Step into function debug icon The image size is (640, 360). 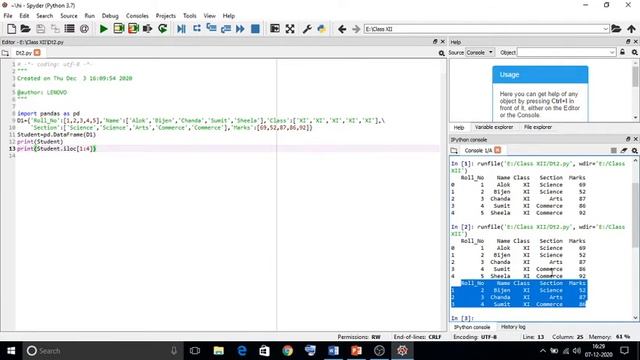tap(211, 29)
